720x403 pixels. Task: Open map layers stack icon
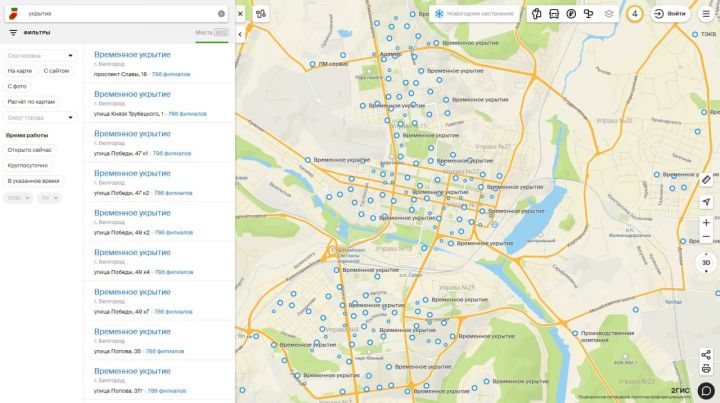pyautogui.click(x=609, y=14)
